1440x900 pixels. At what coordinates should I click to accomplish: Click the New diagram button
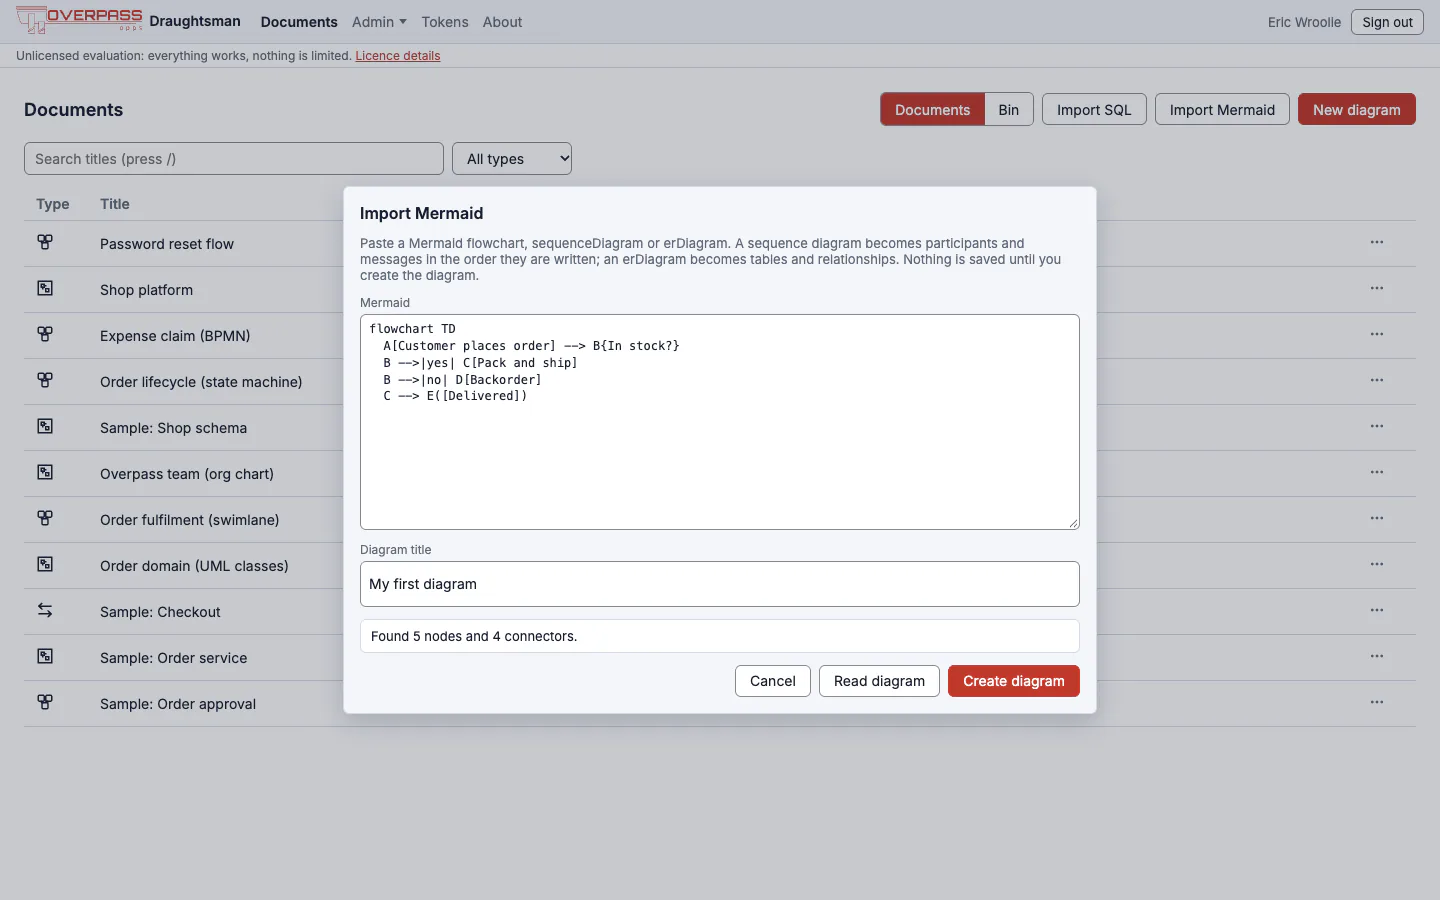click(1357, 109)
